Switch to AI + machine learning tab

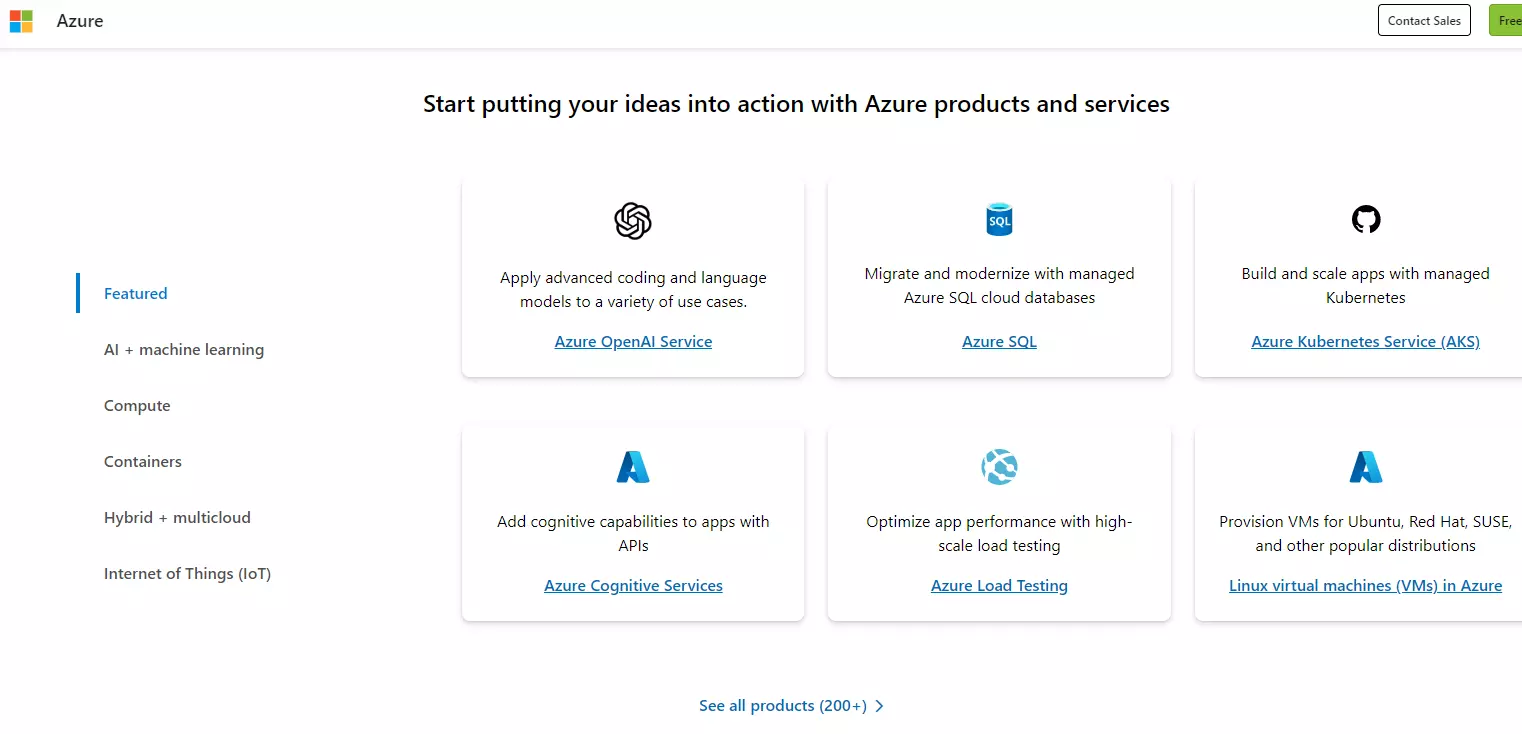click(184, 349)
